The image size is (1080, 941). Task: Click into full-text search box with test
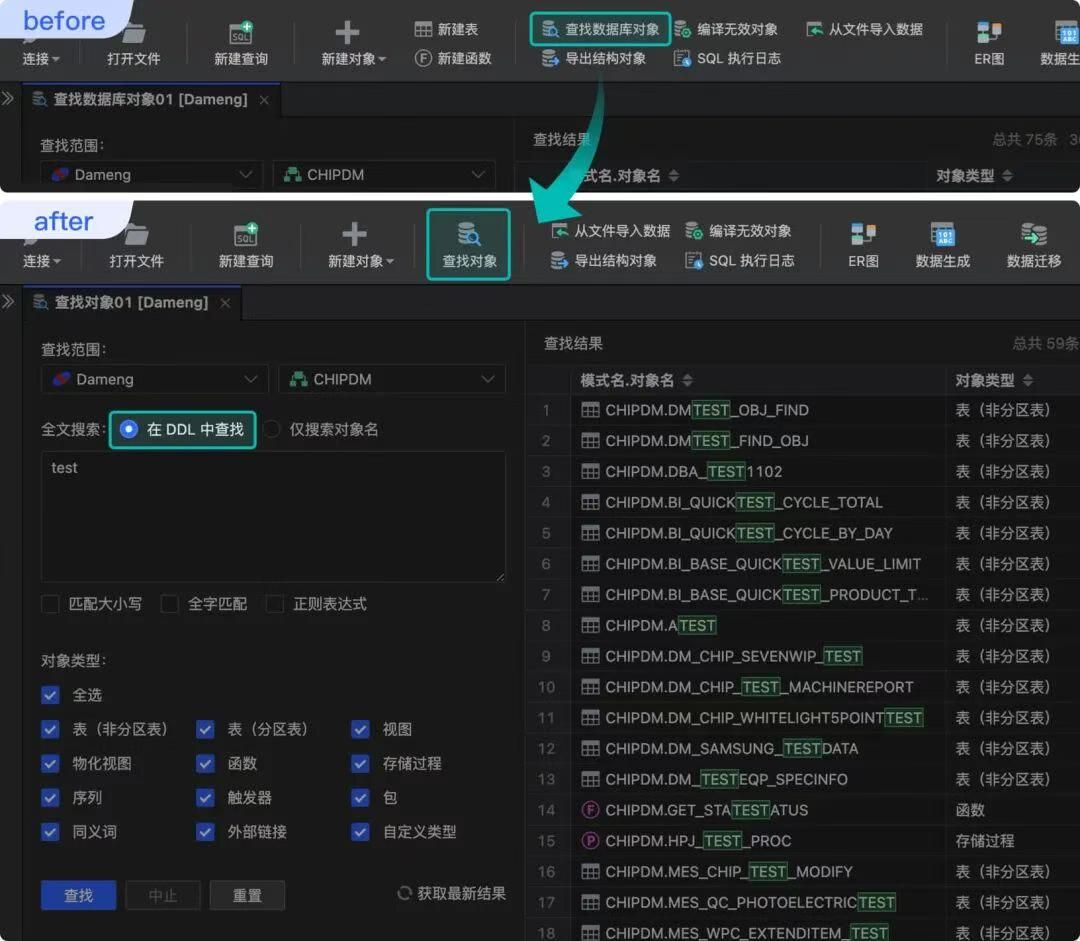(273, 517)
